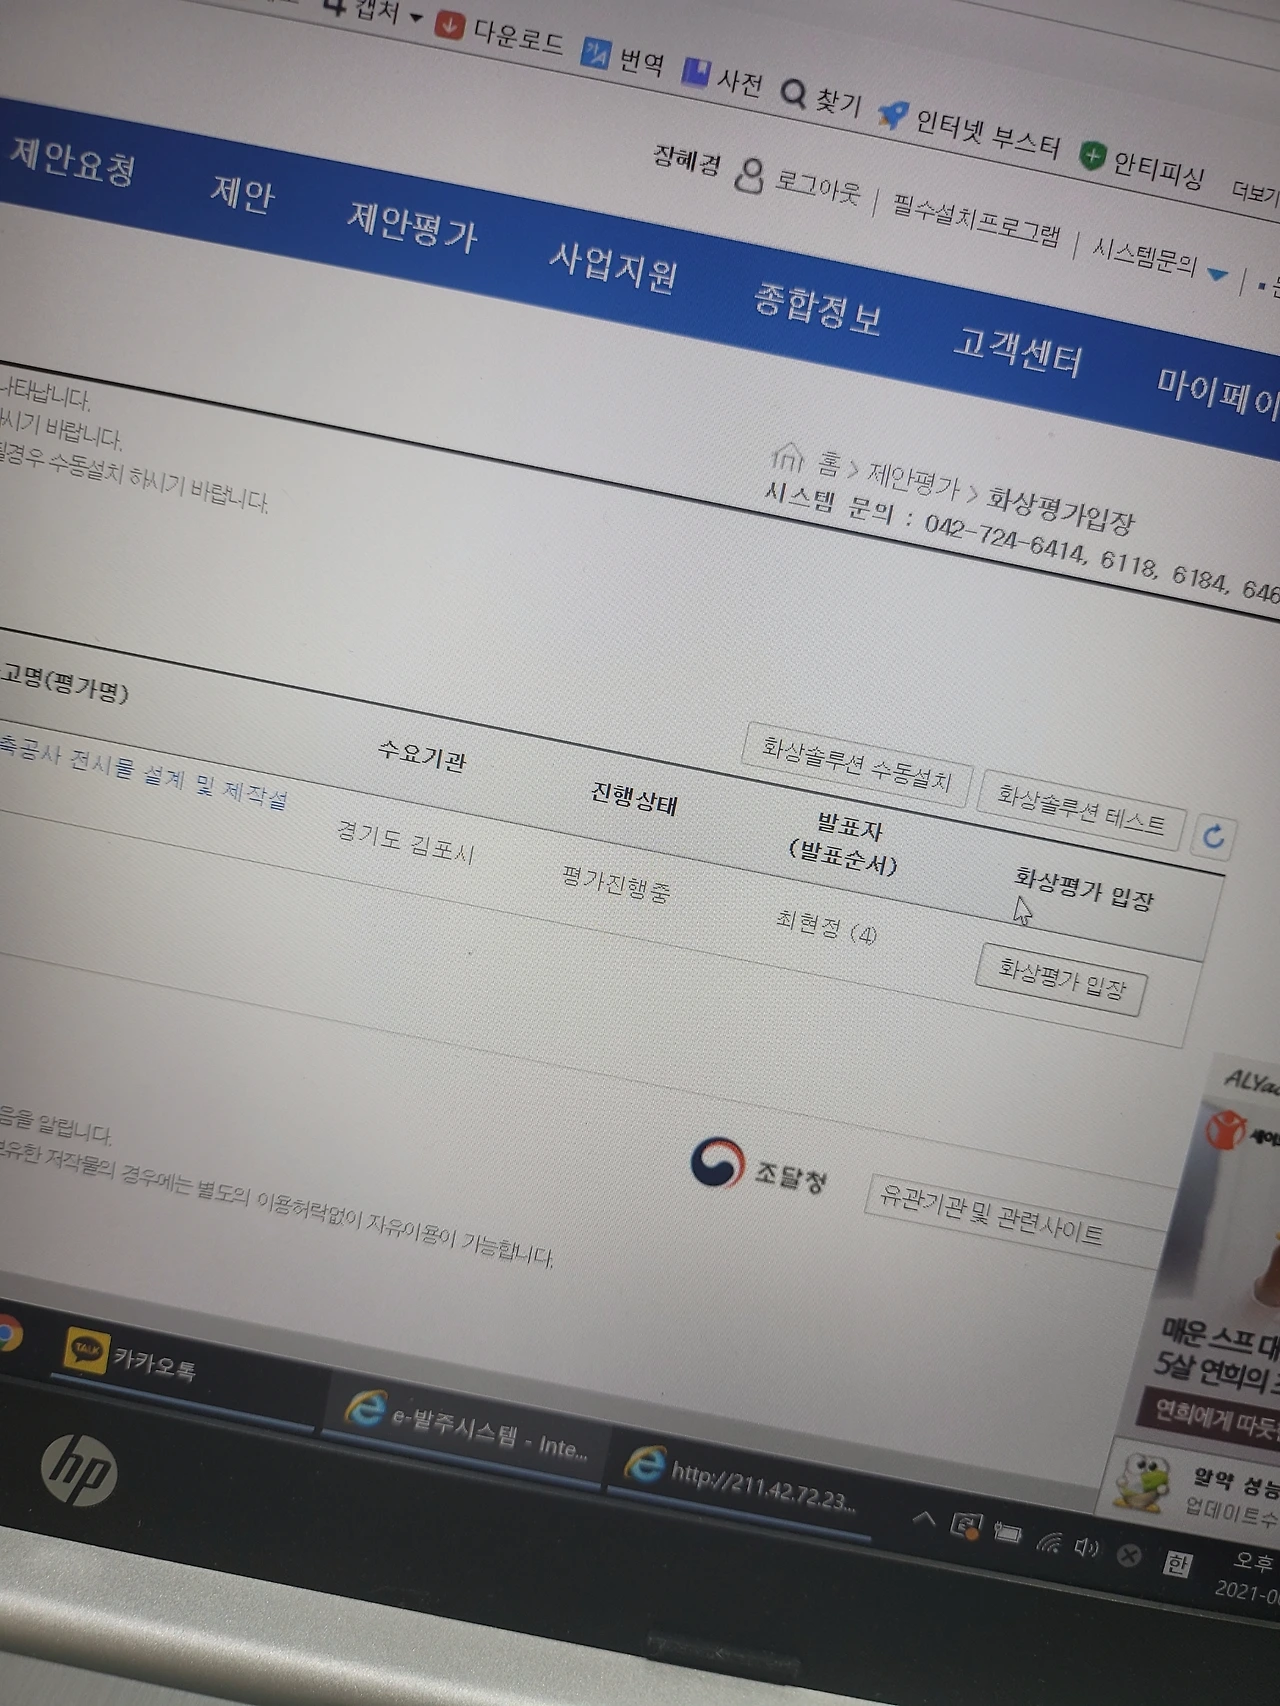Click the 홈 breadcrumb text
This screenshot has height=1706, width=1280.
tap(831, 465)
